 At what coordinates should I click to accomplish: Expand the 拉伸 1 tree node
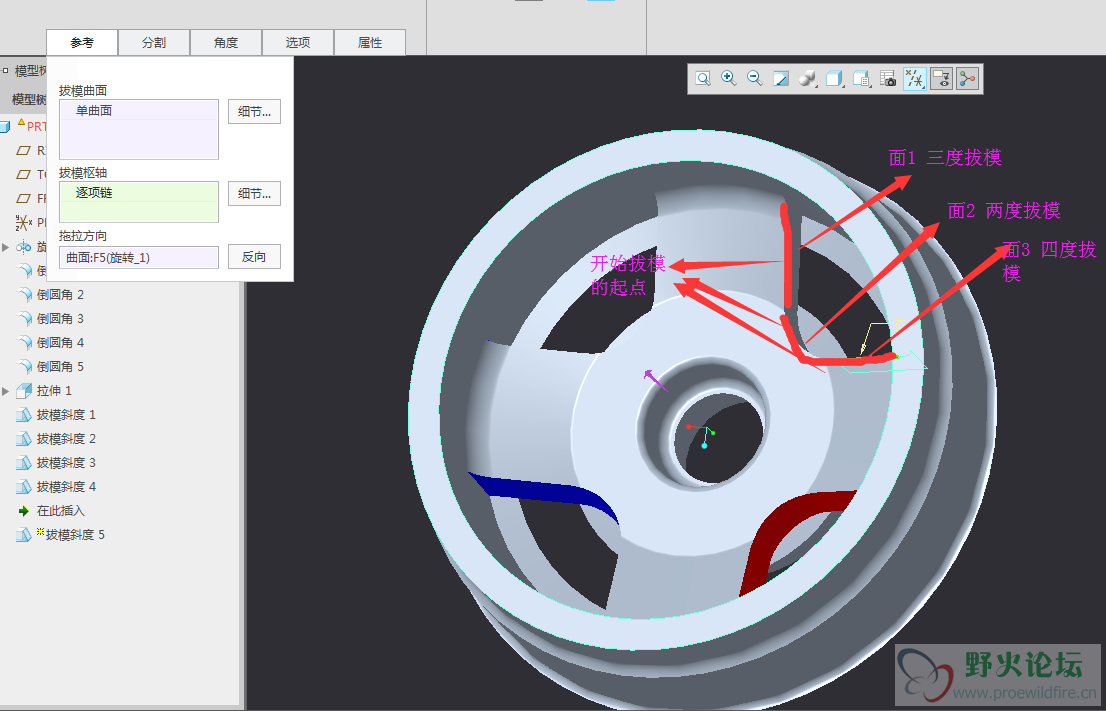[6, 391]
